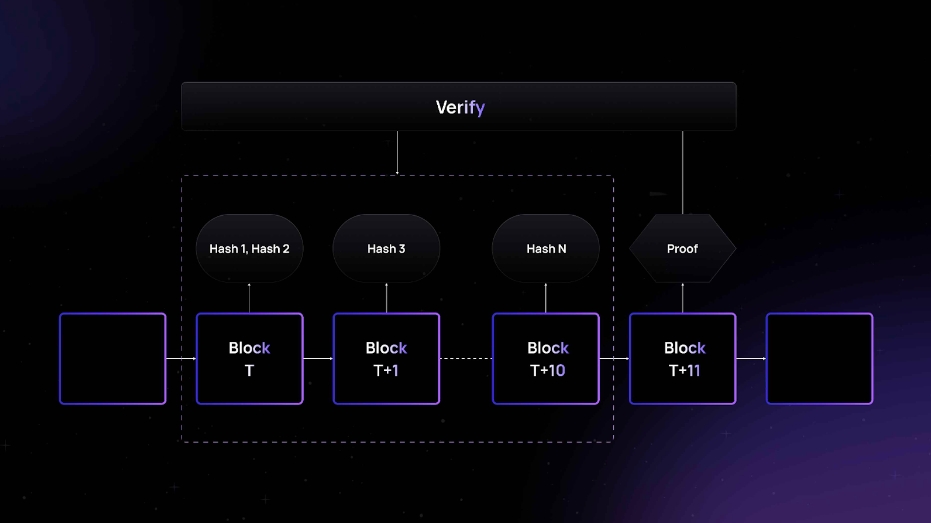Click the arrow from Block T+10 to Hash N
Viewport: 931px width, 523px height.
click(x=546, y=298)
